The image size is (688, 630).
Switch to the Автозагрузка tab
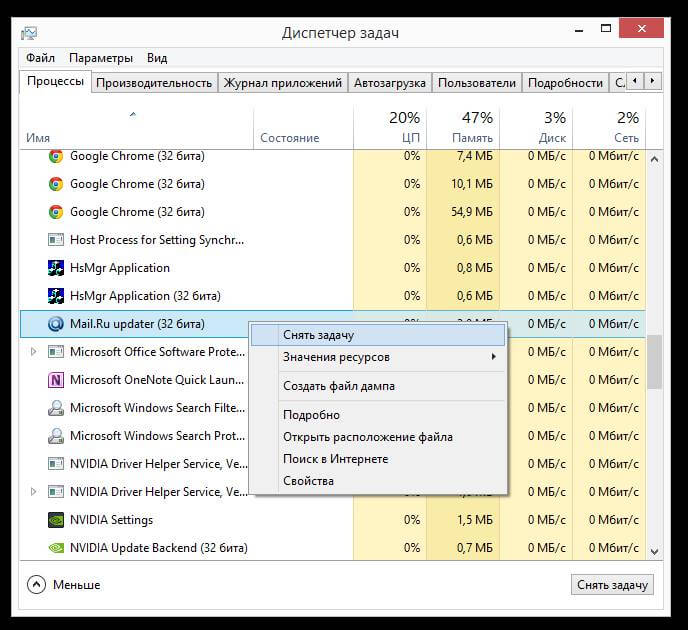390,83
